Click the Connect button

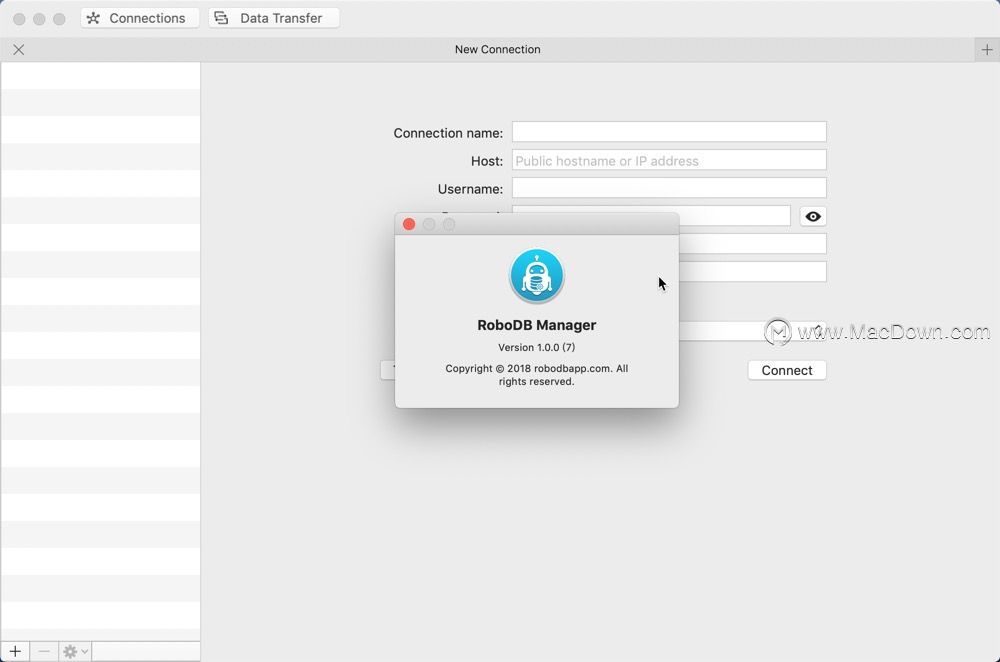pos(787,371)
